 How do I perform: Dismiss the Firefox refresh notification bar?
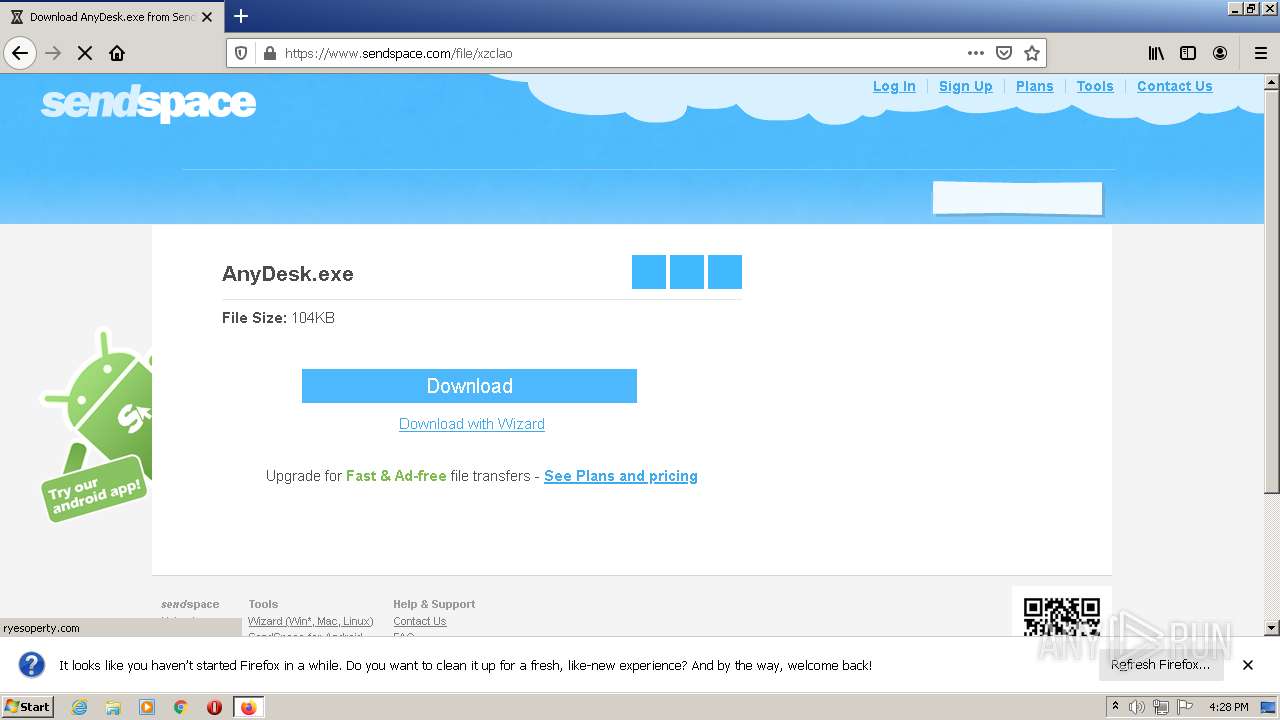[1248, 665]
